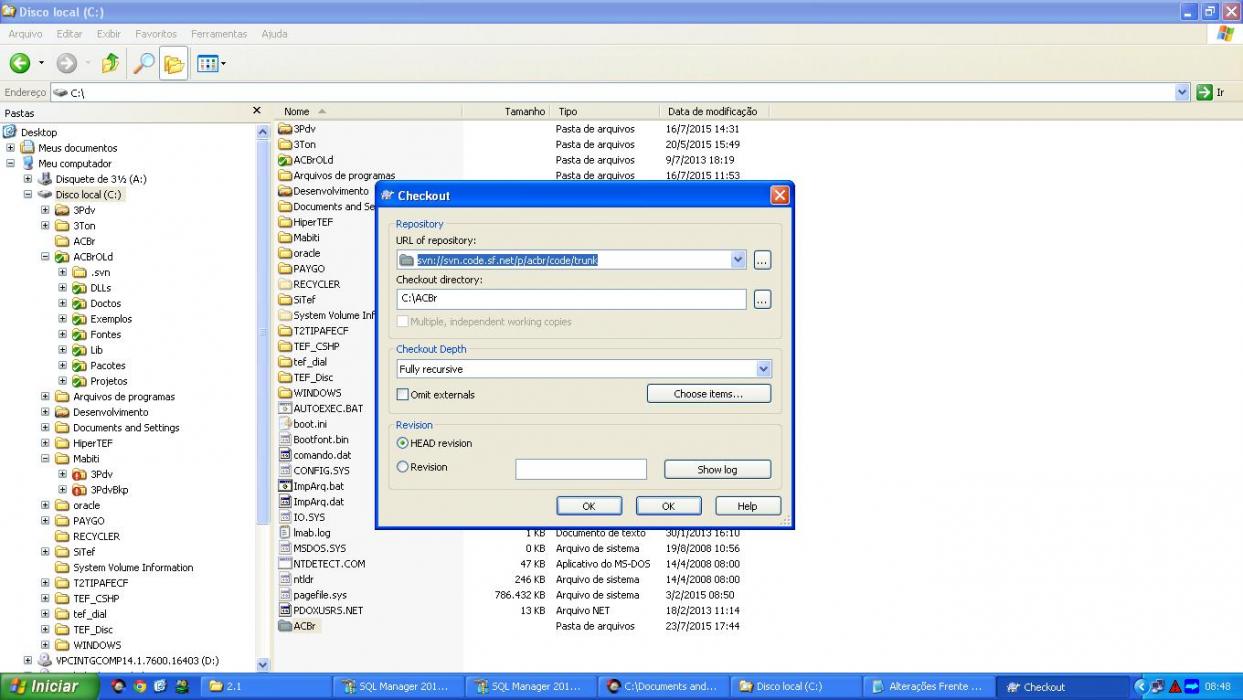This screenshot has height=700, width=1243.
Task: Expand the URL of repository dropdown
Action: pos(739,260)
